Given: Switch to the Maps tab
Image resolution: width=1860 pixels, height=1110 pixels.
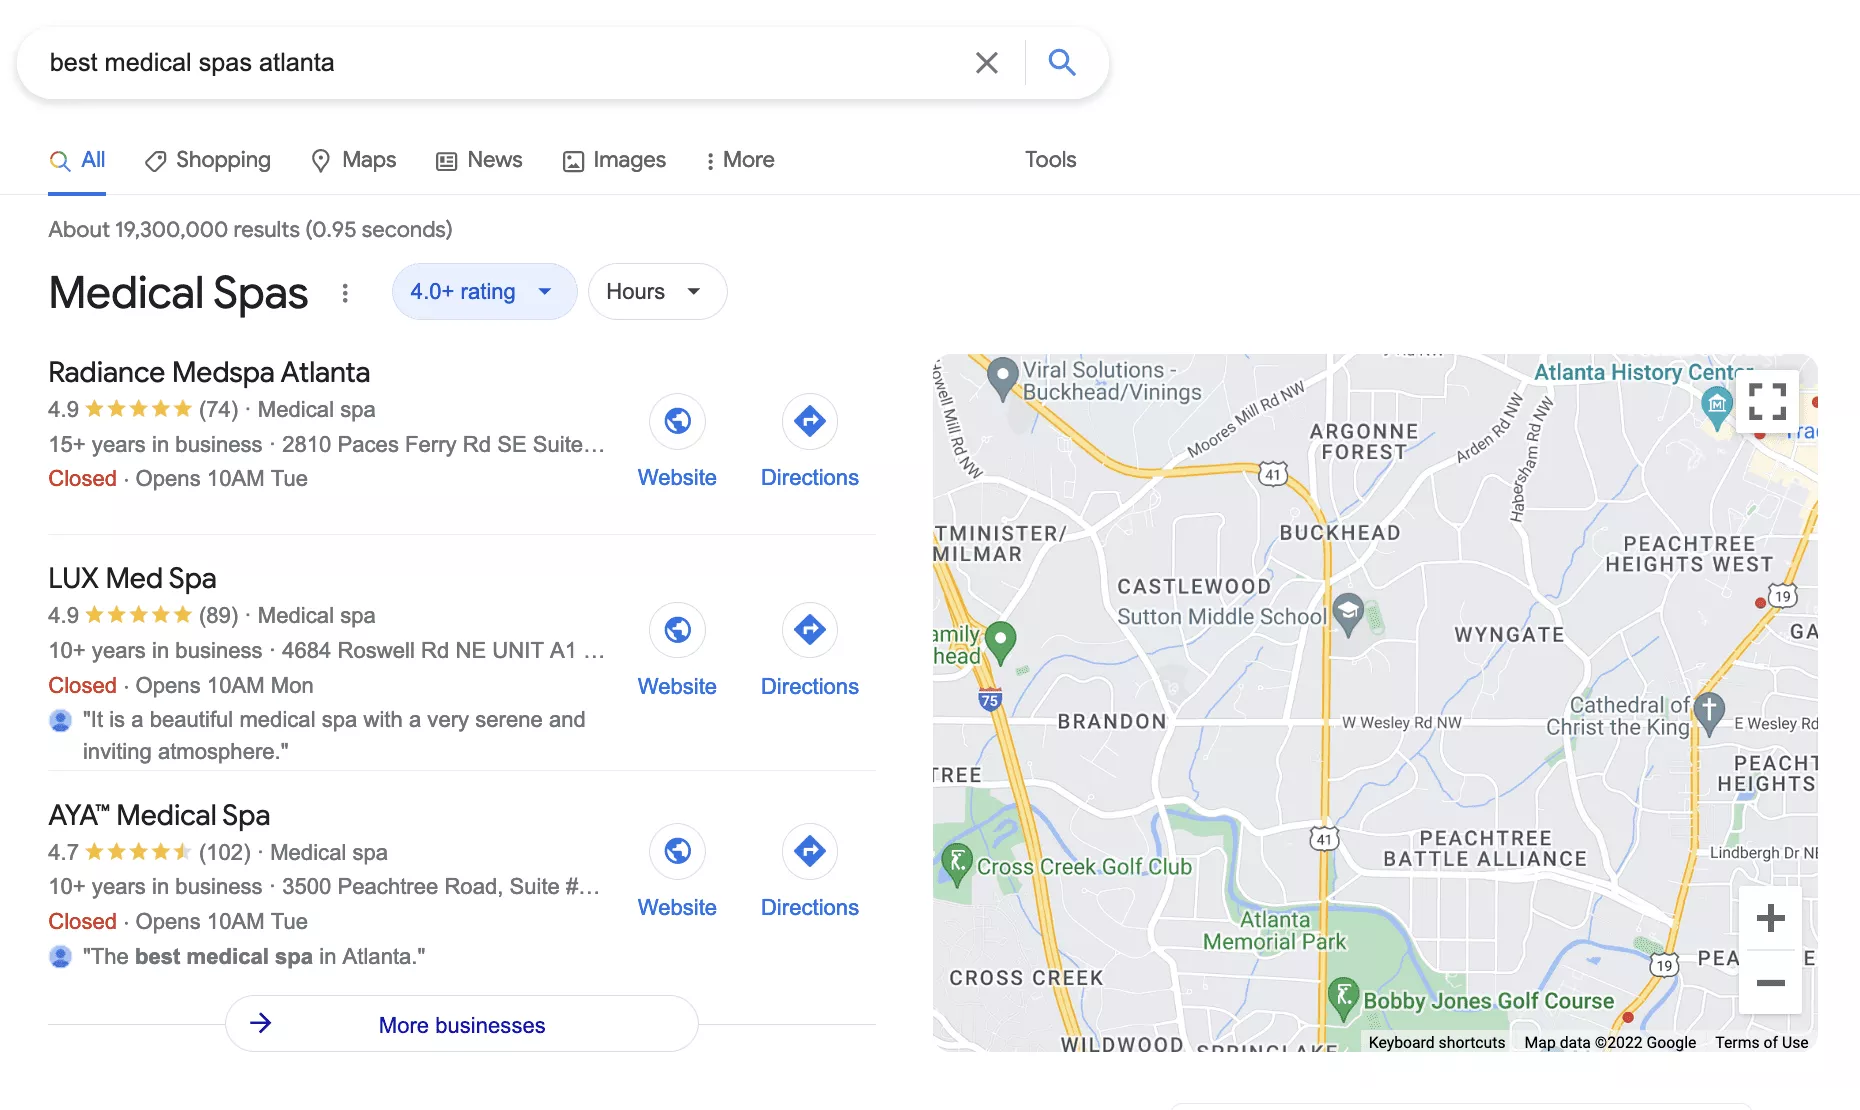Looking at the screenshot, I should click(x=353, y=160).
